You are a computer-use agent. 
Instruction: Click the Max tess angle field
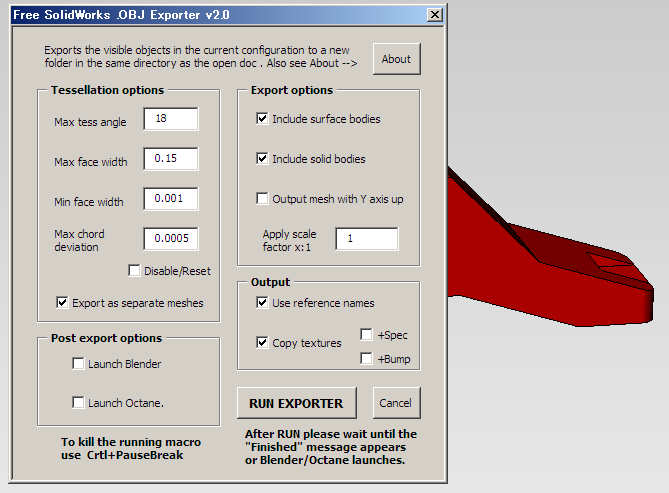[171, 120]
